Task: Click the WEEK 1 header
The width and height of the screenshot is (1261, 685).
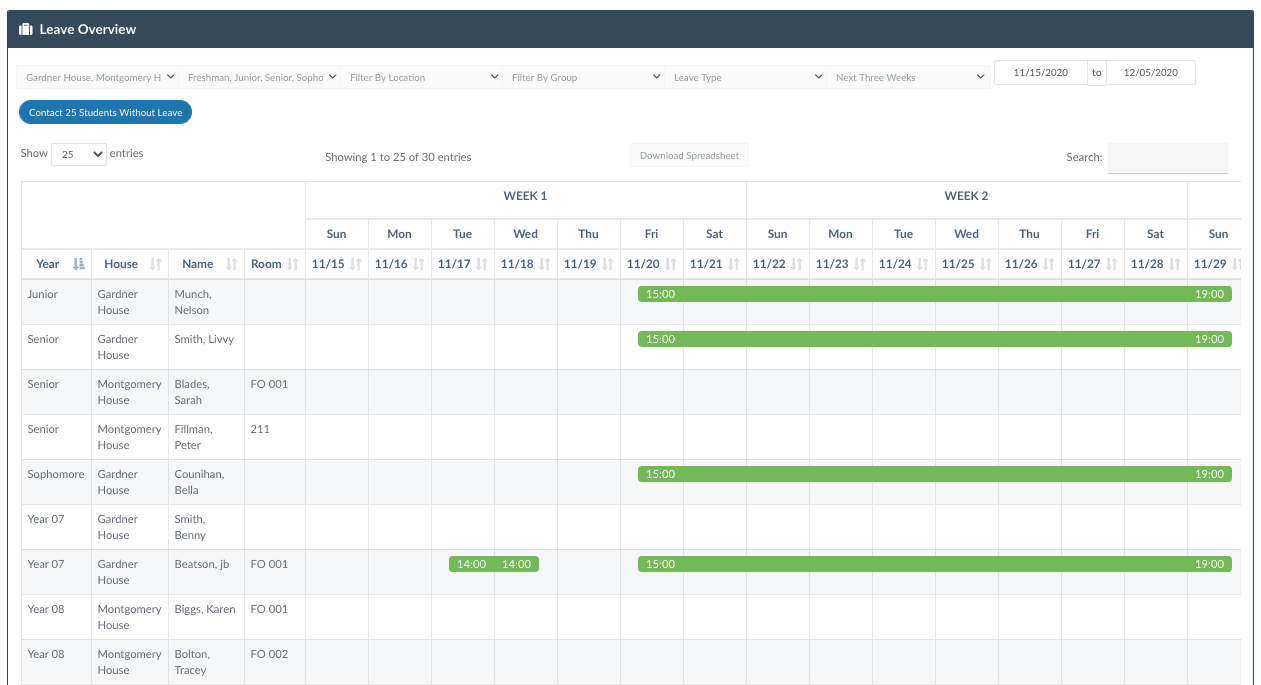Action: coord(525,196)
